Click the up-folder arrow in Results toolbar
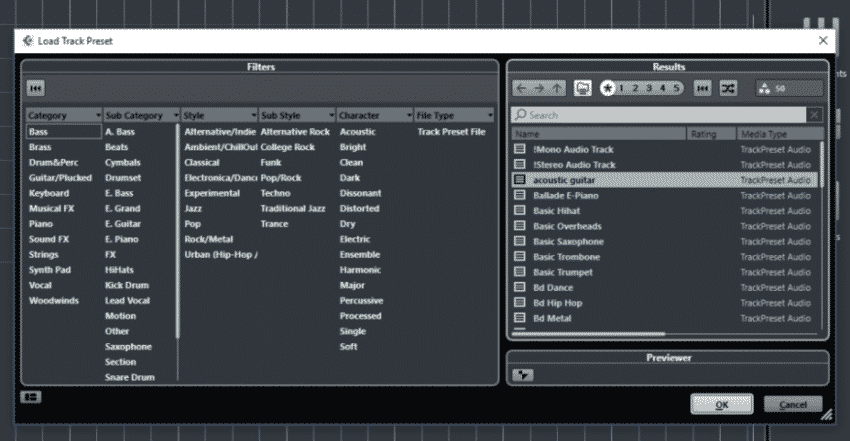The height and width of the screenshot is (441, 850). pos(558,89)
